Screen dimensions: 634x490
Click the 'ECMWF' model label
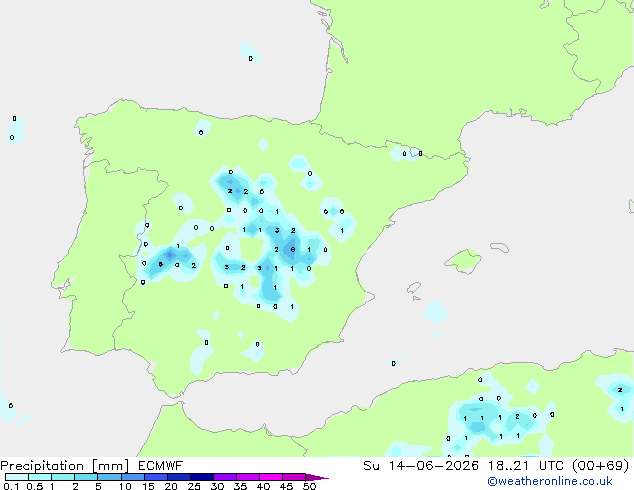[161, 466]
